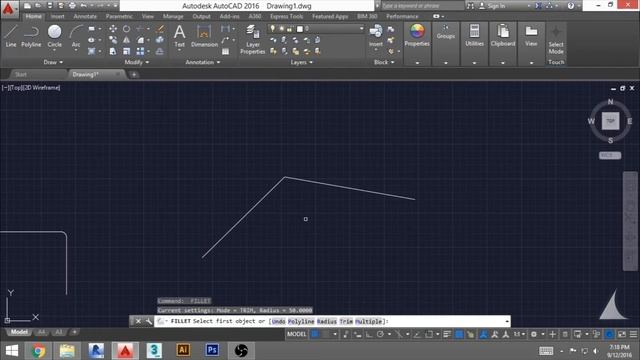Switch to the Manage ribbon tab

click(x=173, y=16)
